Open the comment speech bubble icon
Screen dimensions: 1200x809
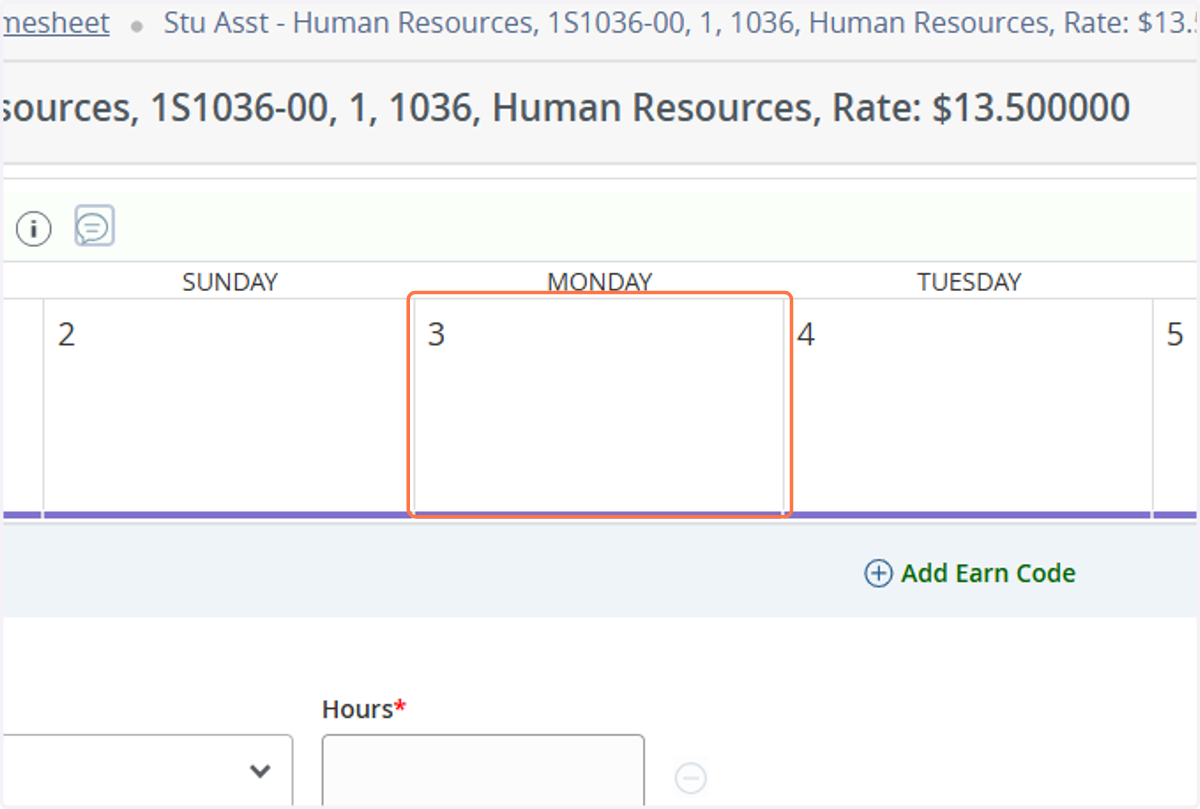click(x=95, y=226)
